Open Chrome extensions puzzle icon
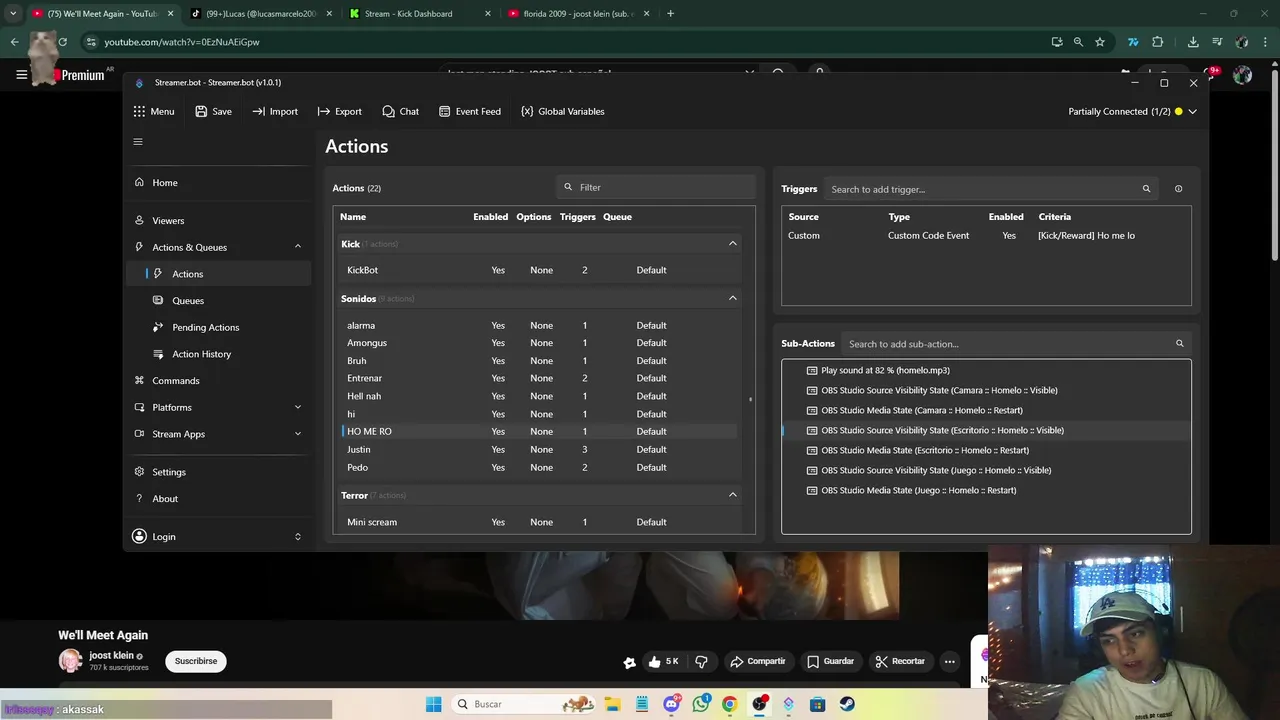Viewport: 1280px width, 720px height. [x=1157, y=42]
